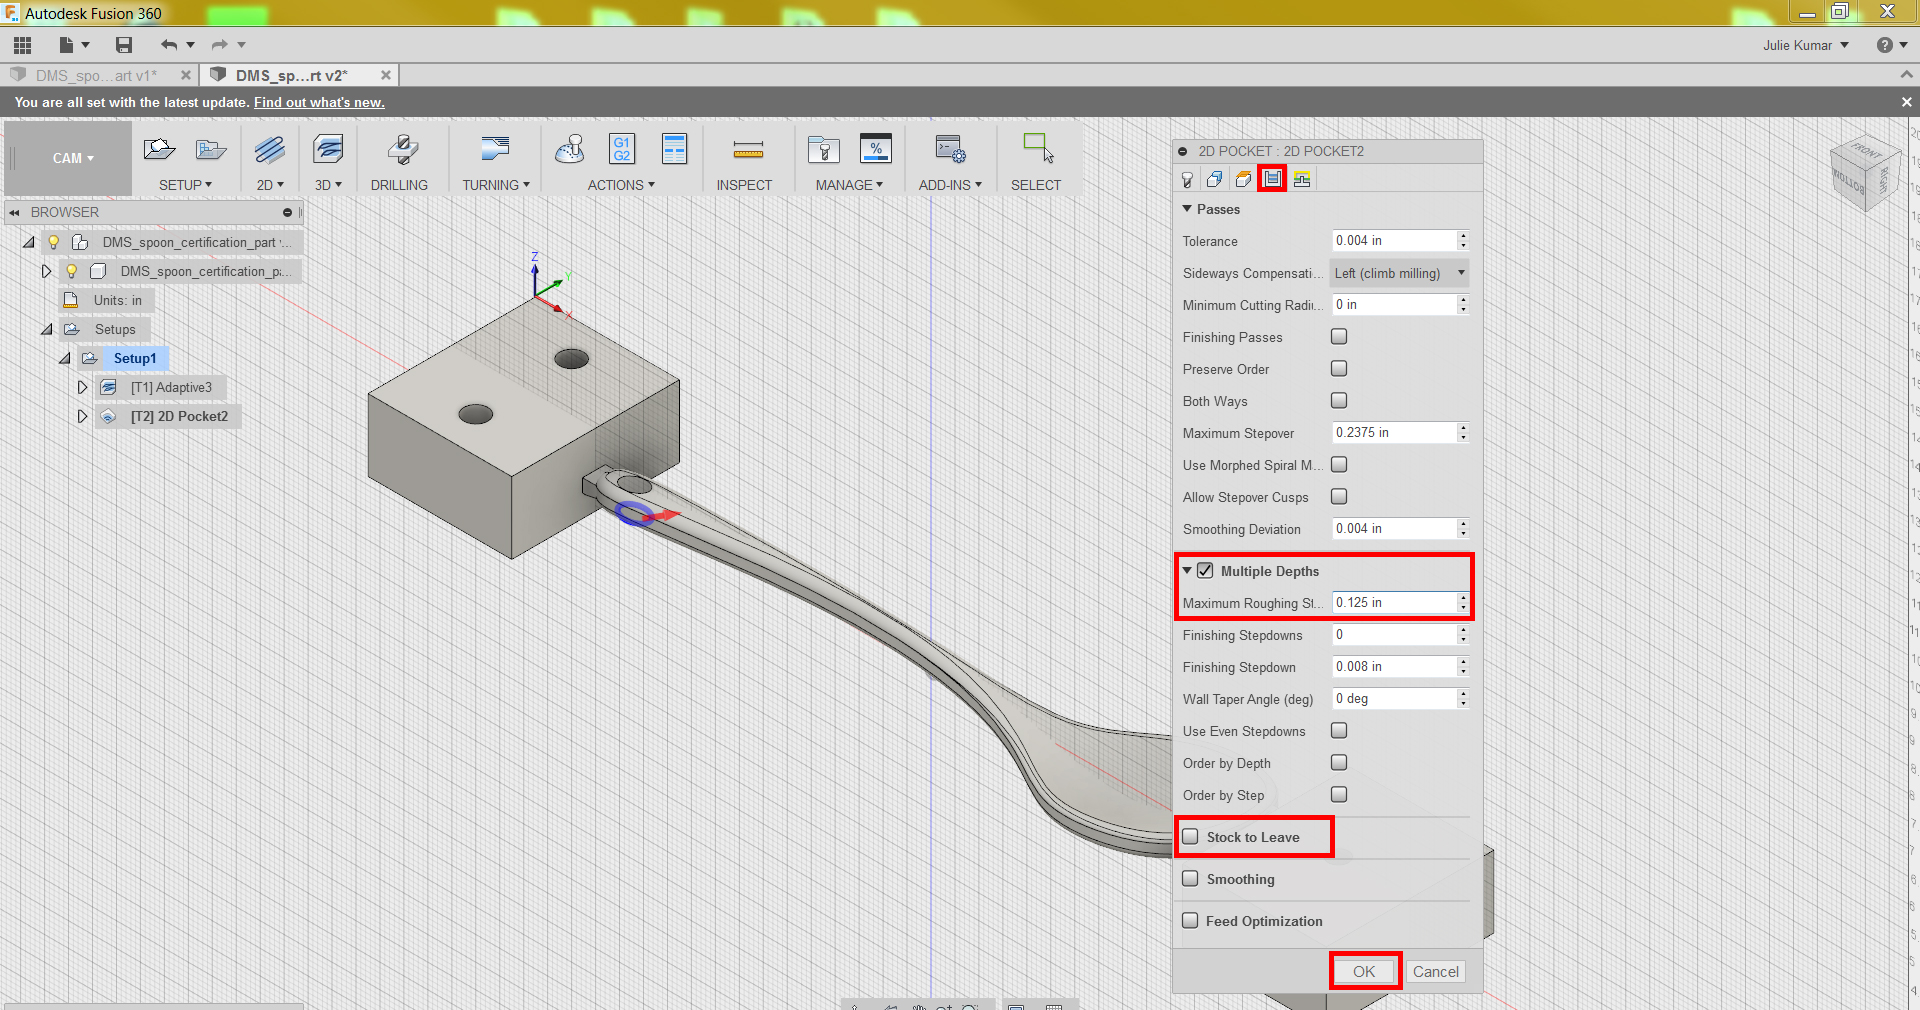Click the Tolerance value field
The width and height of the screenshot is (1920, 1010).
coord(1394,241)
